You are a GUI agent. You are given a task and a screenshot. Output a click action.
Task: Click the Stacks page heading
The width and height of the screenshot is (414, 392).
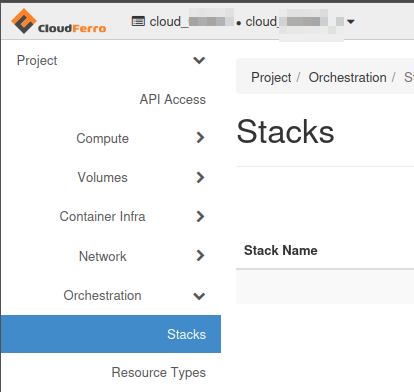click(x=285, y=132)
